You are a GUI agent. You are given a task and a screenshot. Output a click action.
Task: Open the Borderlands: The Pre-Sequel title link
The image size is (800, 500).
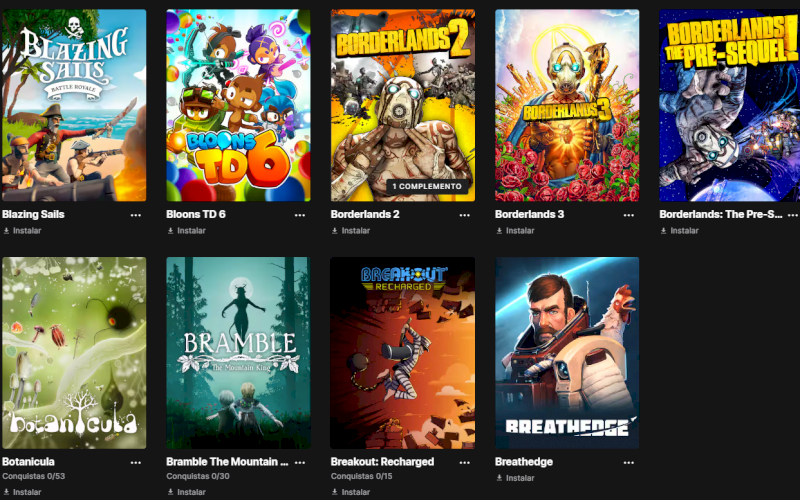pyautogui.click(x=720, y=214)
